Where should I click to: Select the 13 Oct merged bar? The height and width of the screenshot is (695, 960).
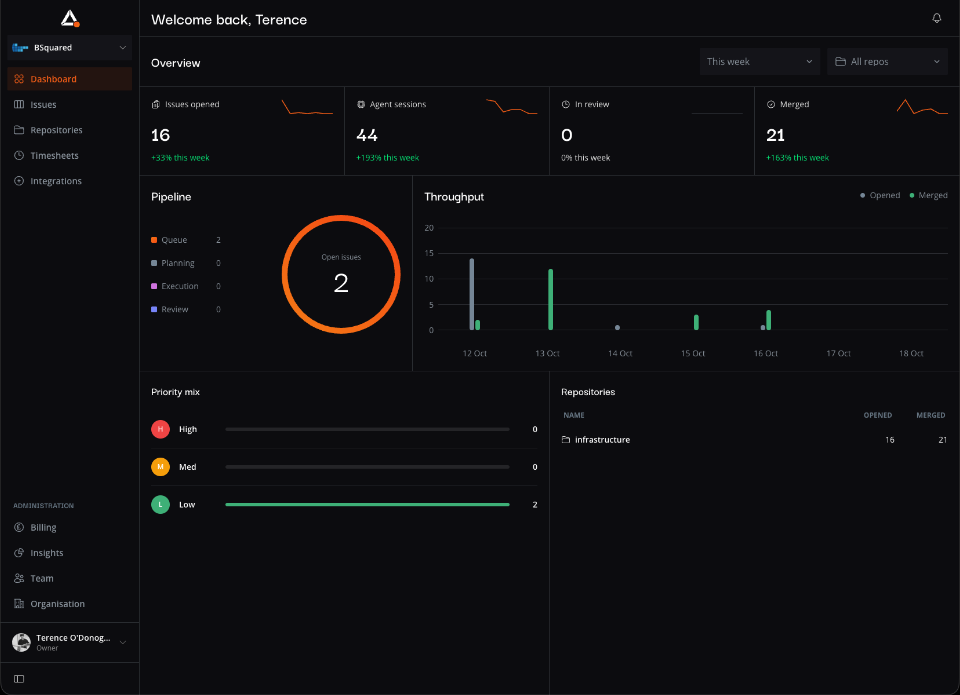(x=550, y=299)
